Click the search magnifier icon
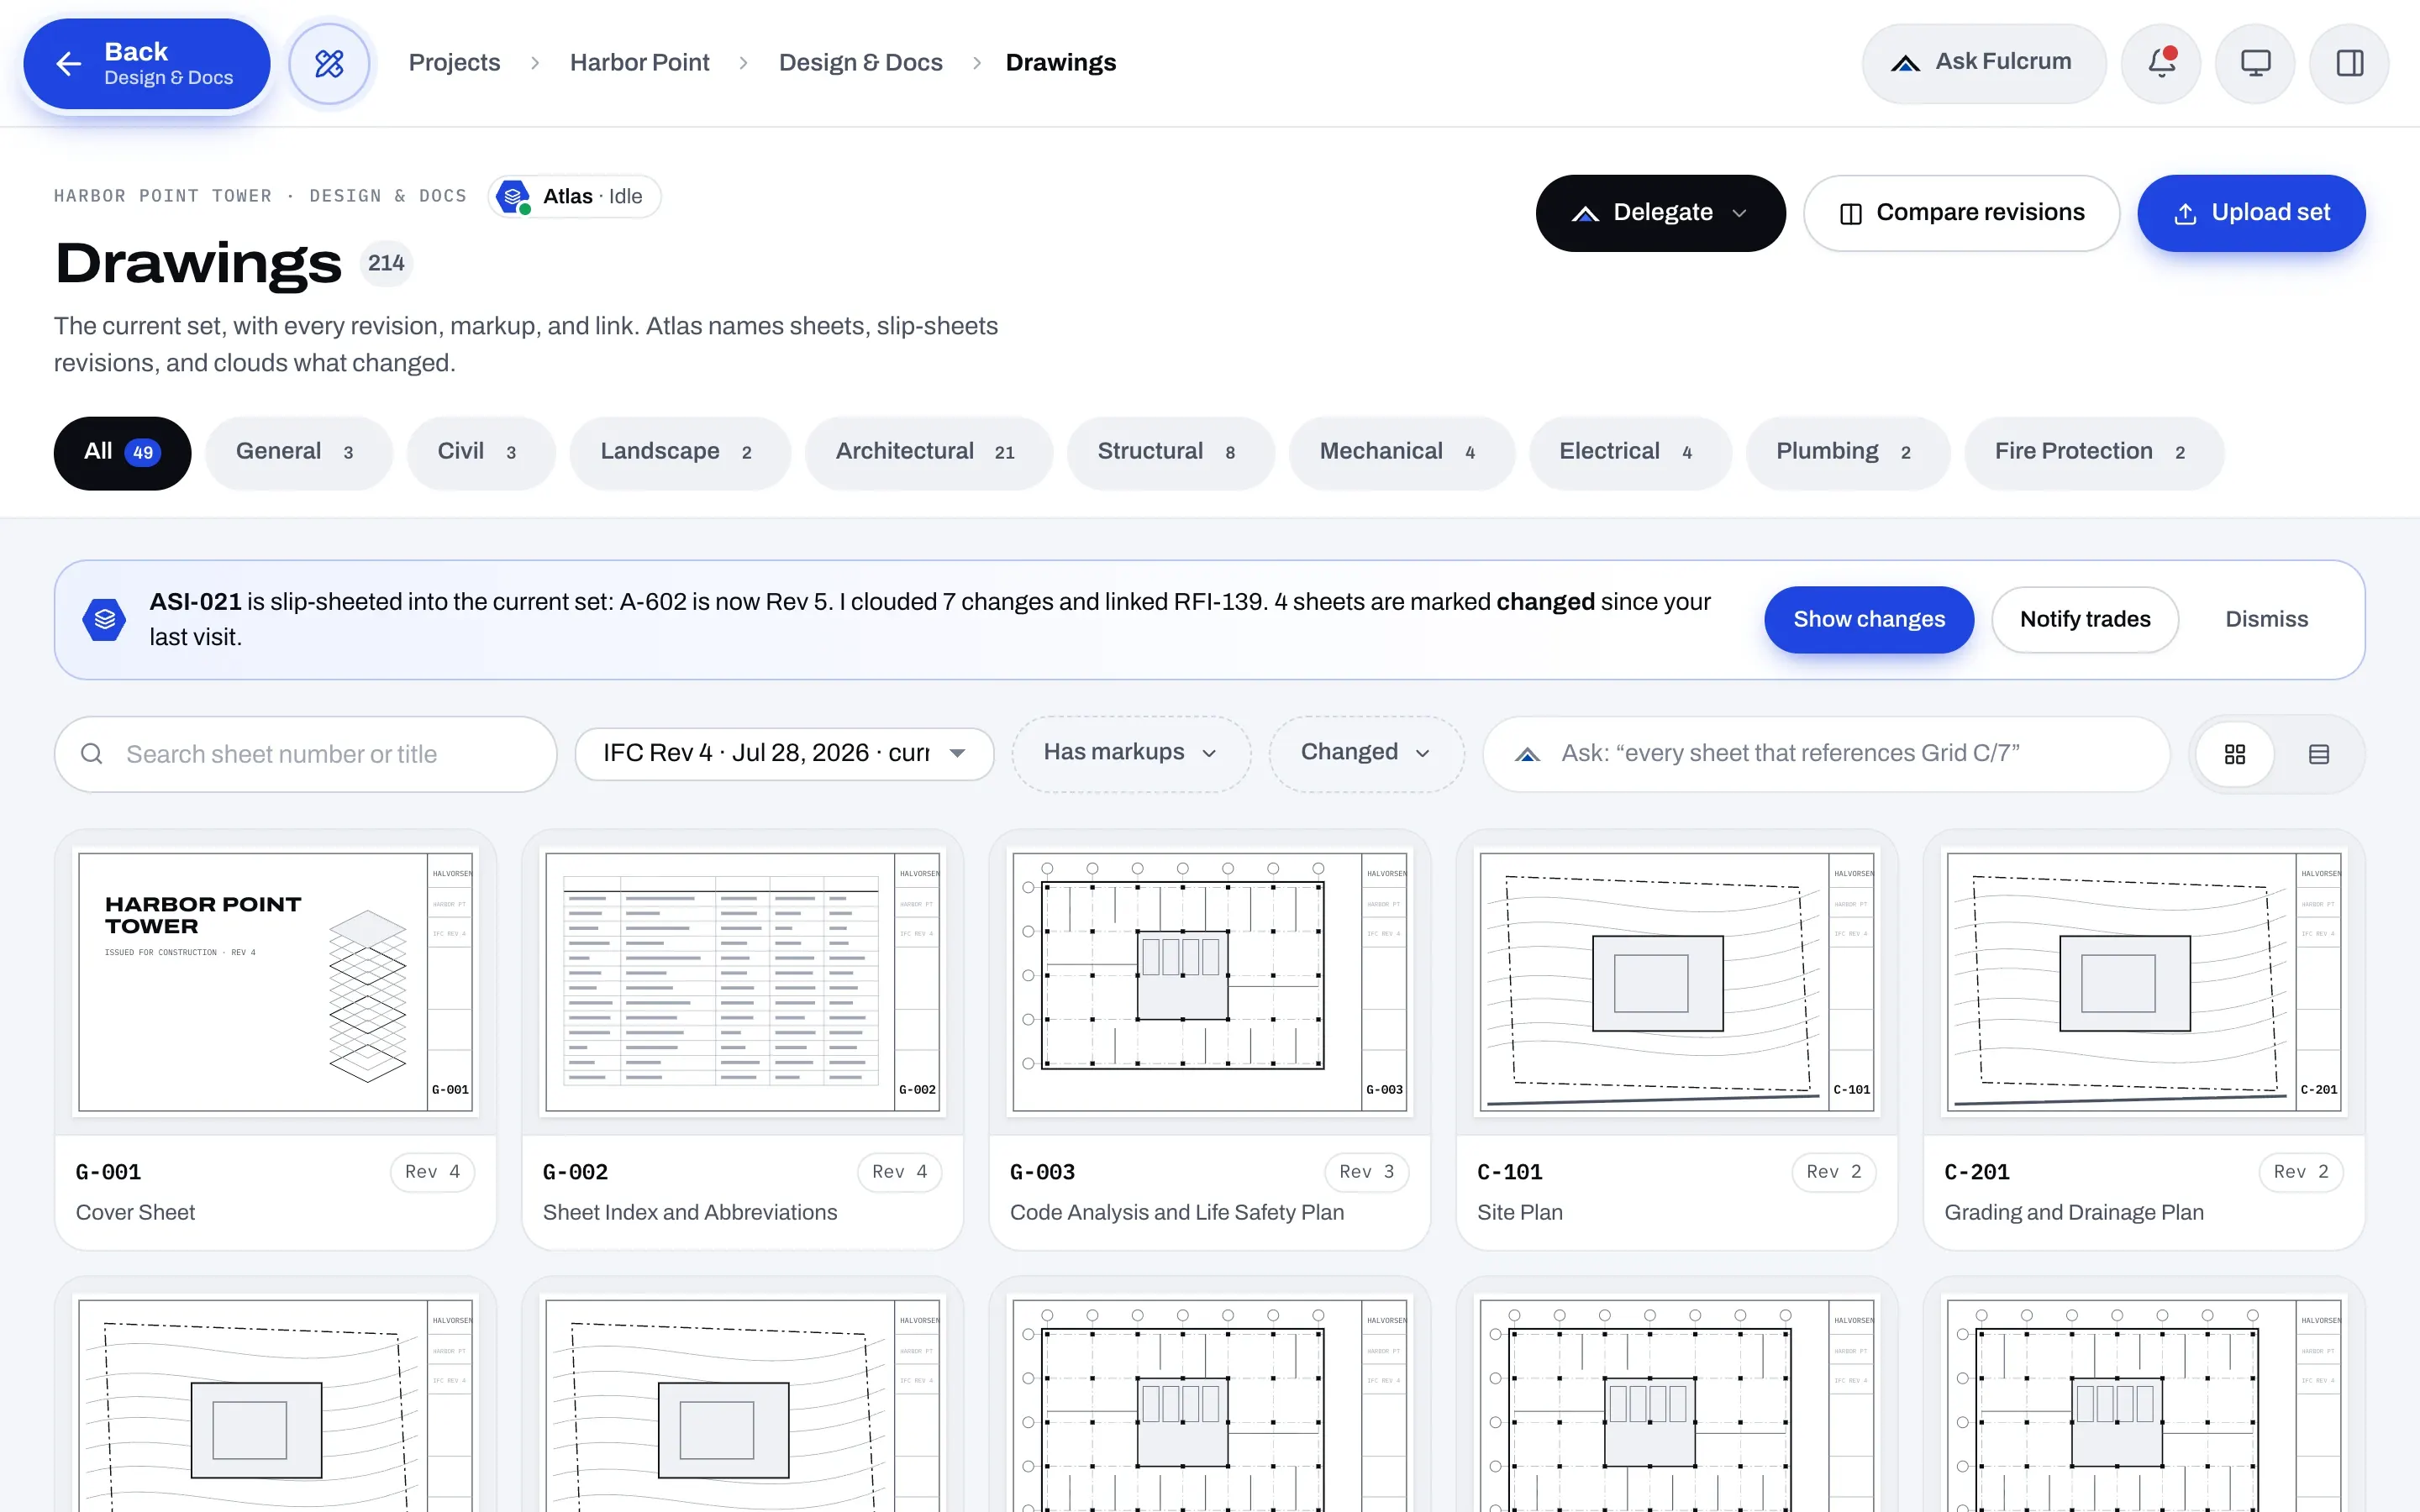Screen dimensions: 2420x1512 click(x=91, y=754)
